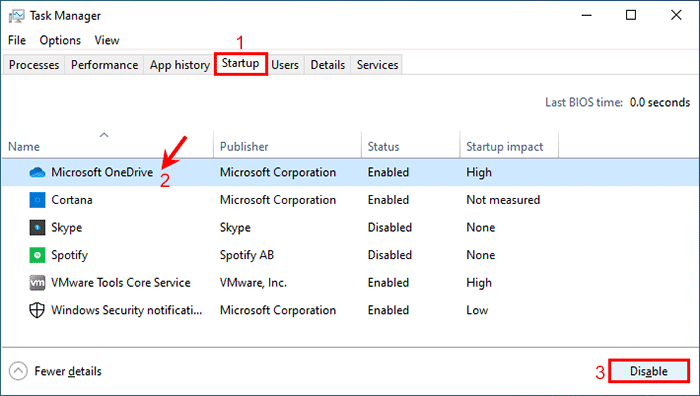Switch to the Details tab

328,65
